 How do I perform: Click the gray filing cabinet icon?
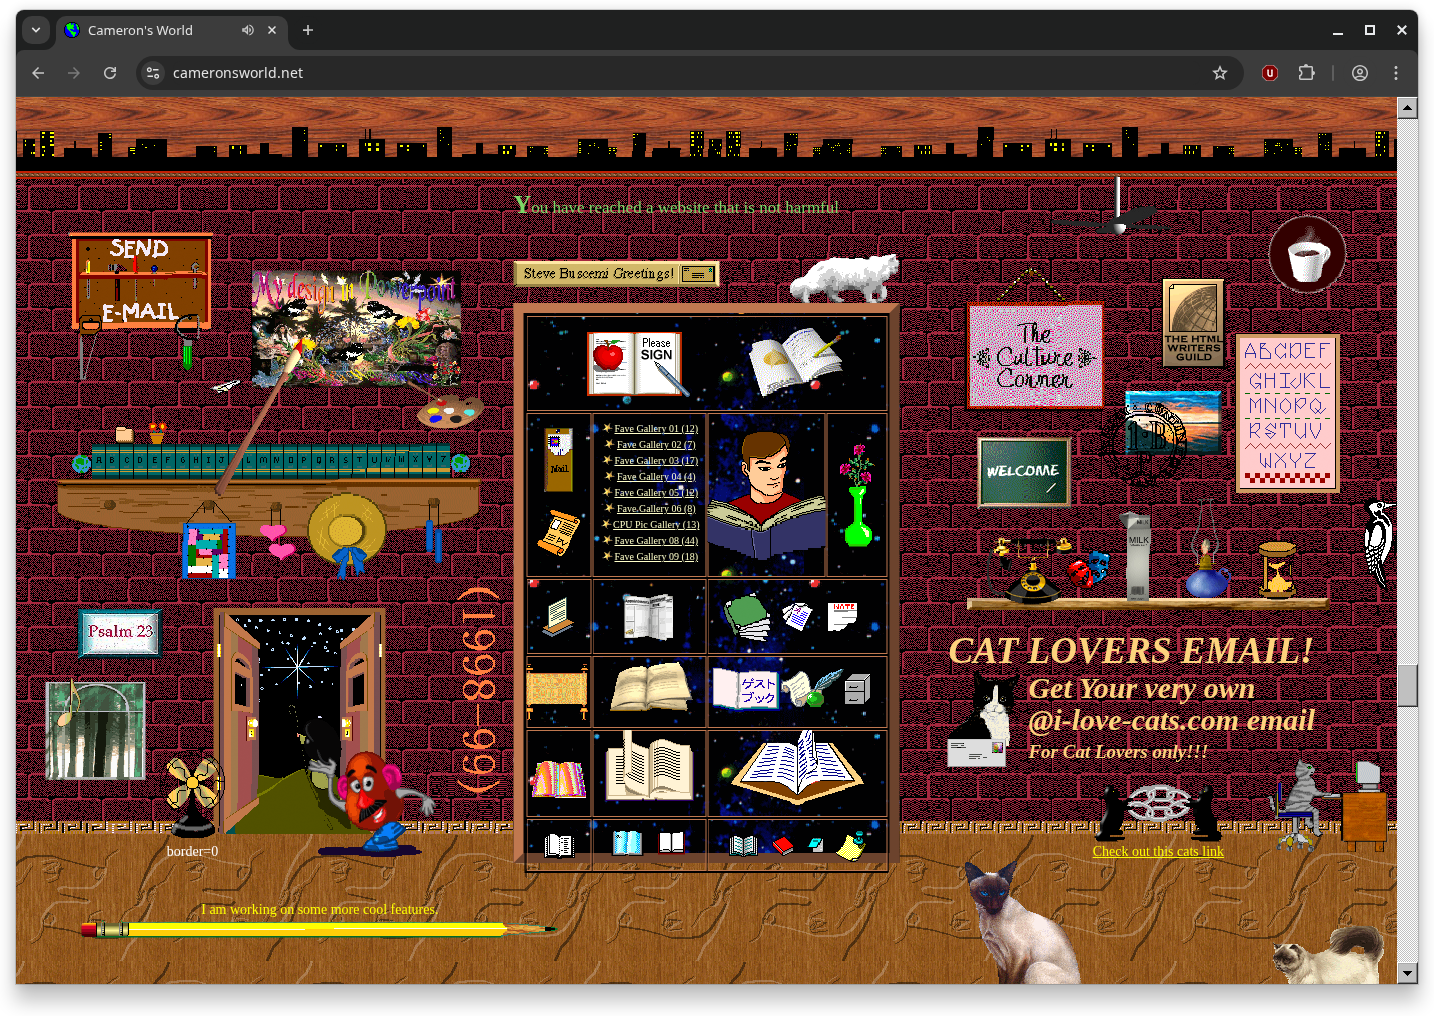tap(857, 689)
